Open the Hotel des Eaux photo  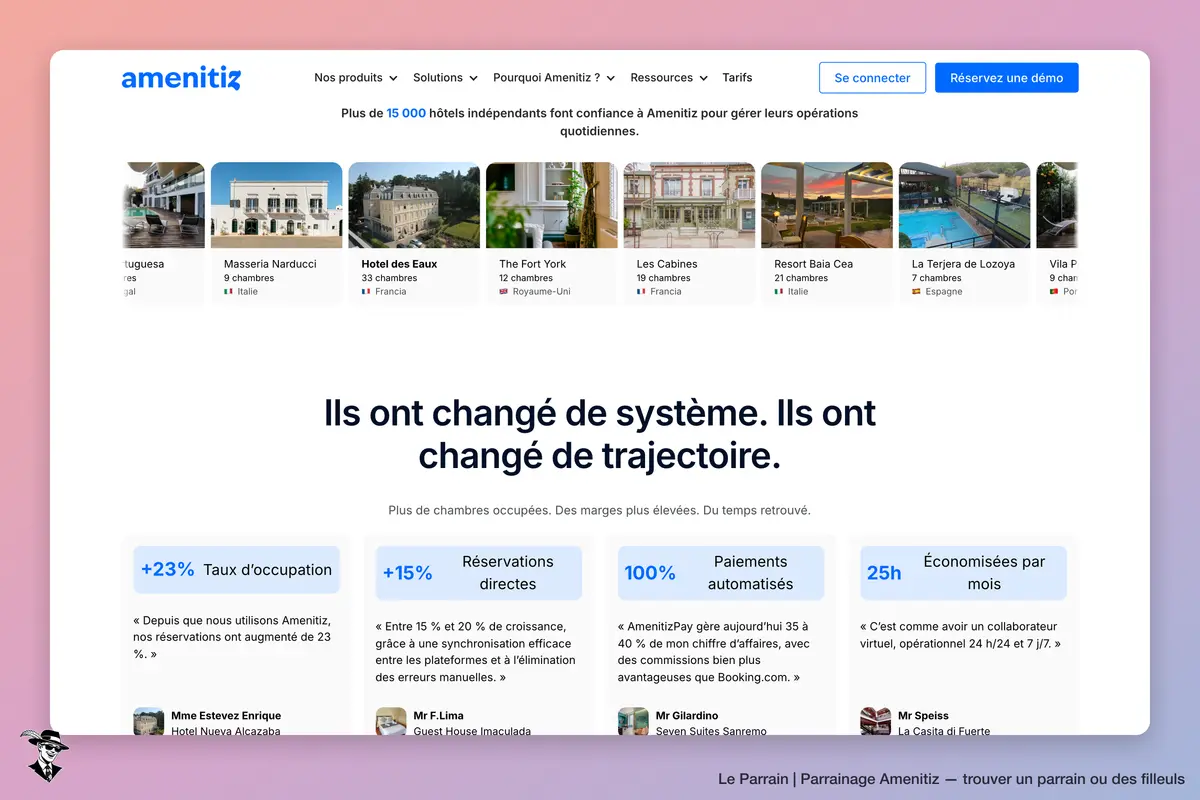414,205
